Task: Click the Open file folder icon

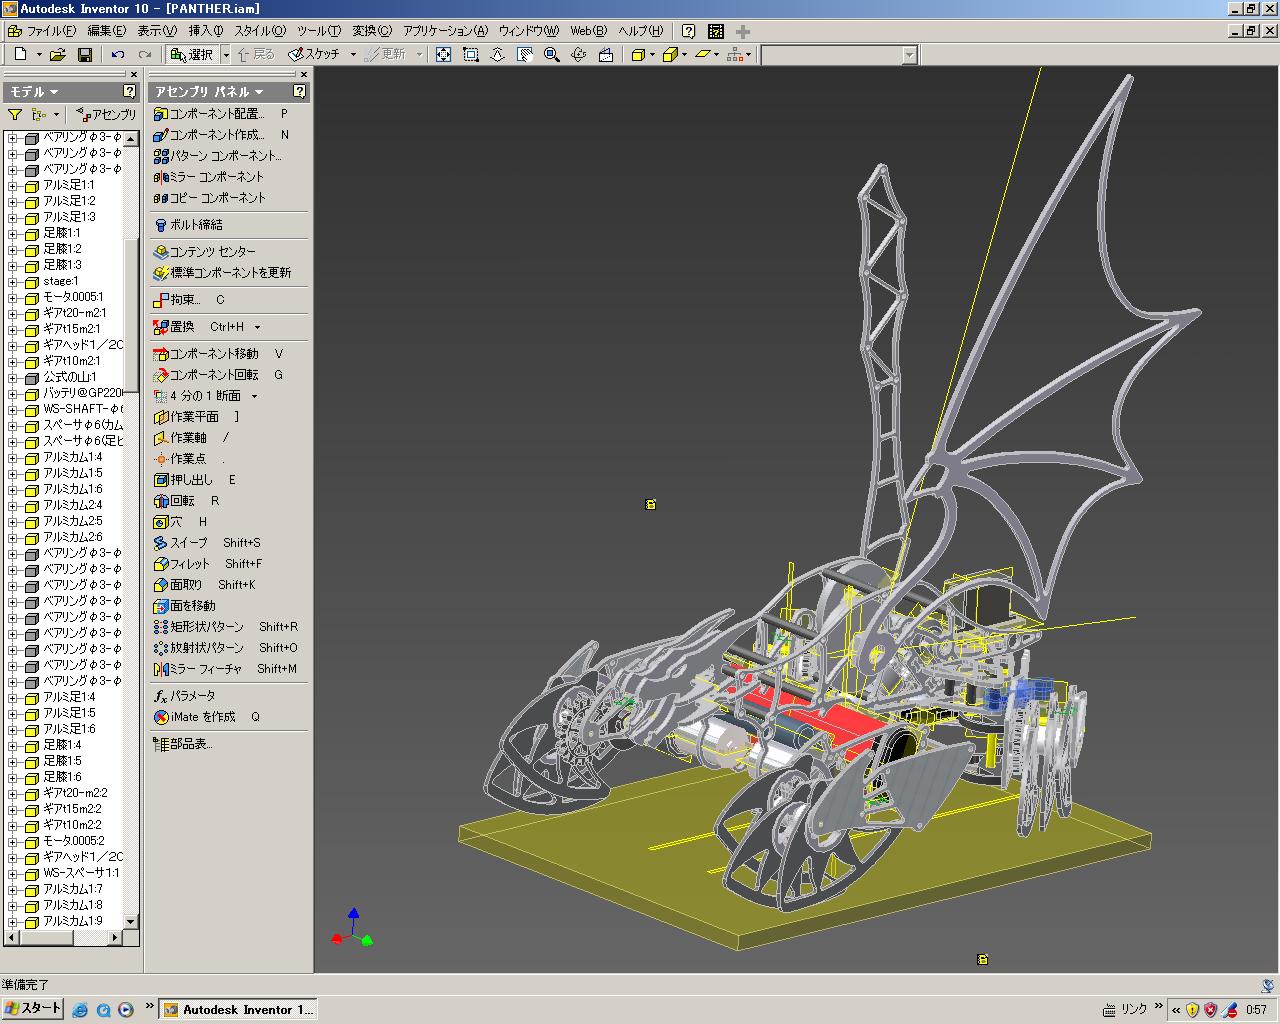Action: point(57,54)
